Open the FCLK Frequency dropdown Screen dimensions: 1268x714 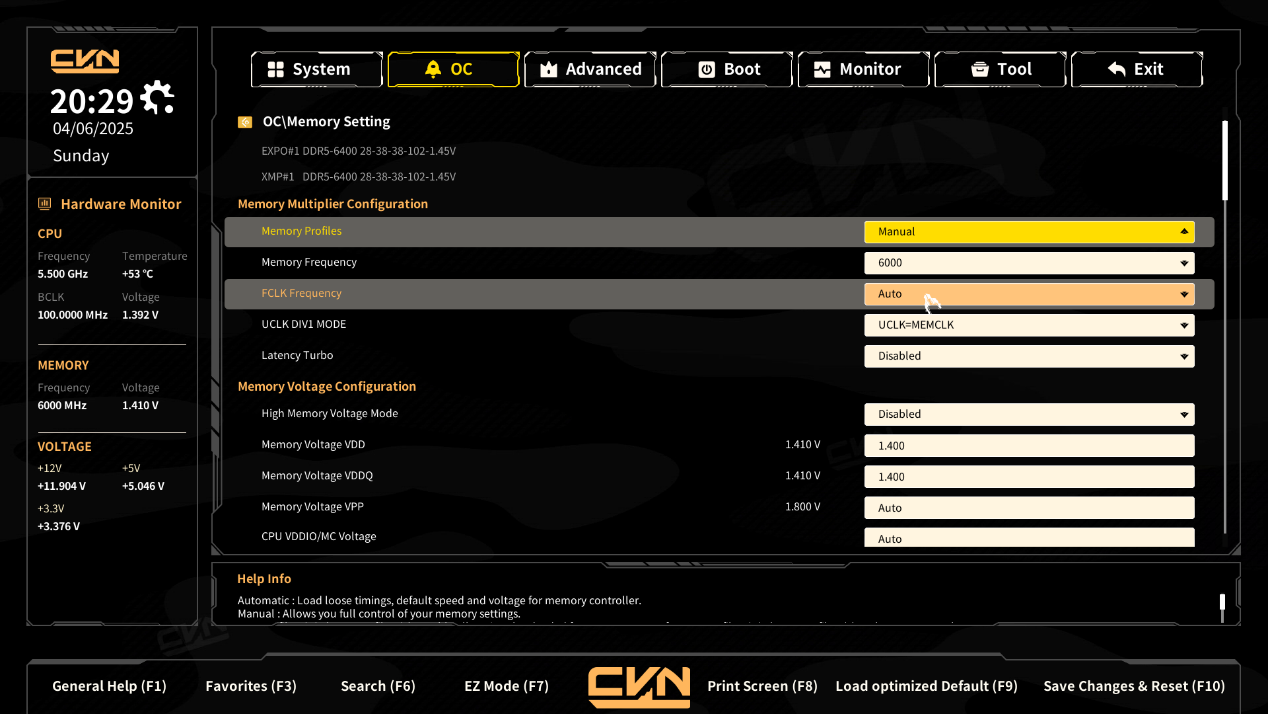pos(1029,294)
